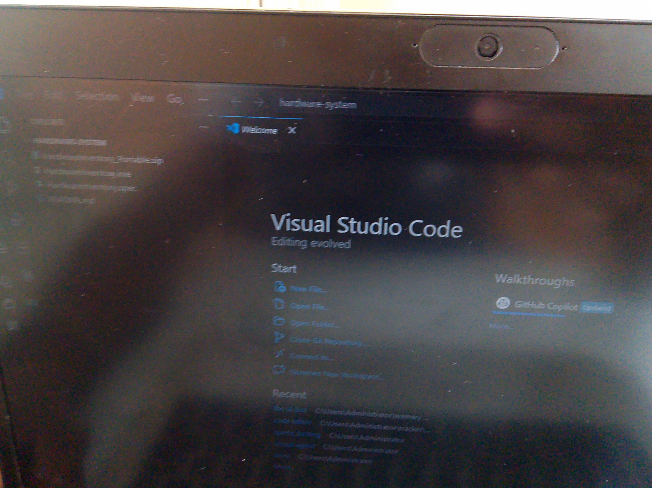Click the Clone Git Repository branch icon
The width and height of the screenshot is (652, 488).
tap(279, 337)
